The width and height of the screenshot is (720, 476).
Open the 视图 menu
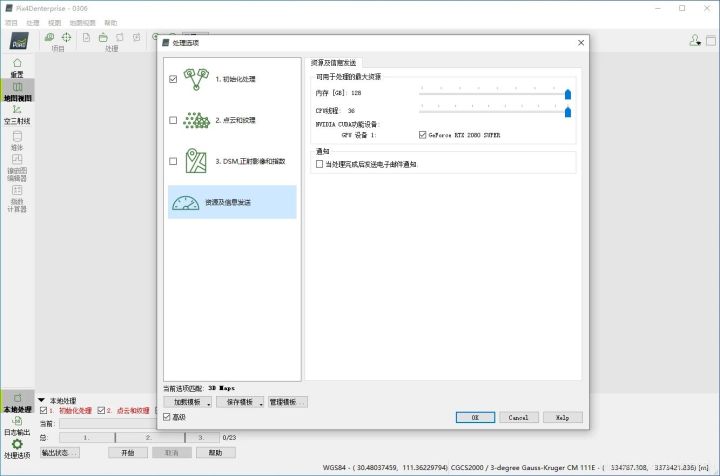(x=55, y=22)
